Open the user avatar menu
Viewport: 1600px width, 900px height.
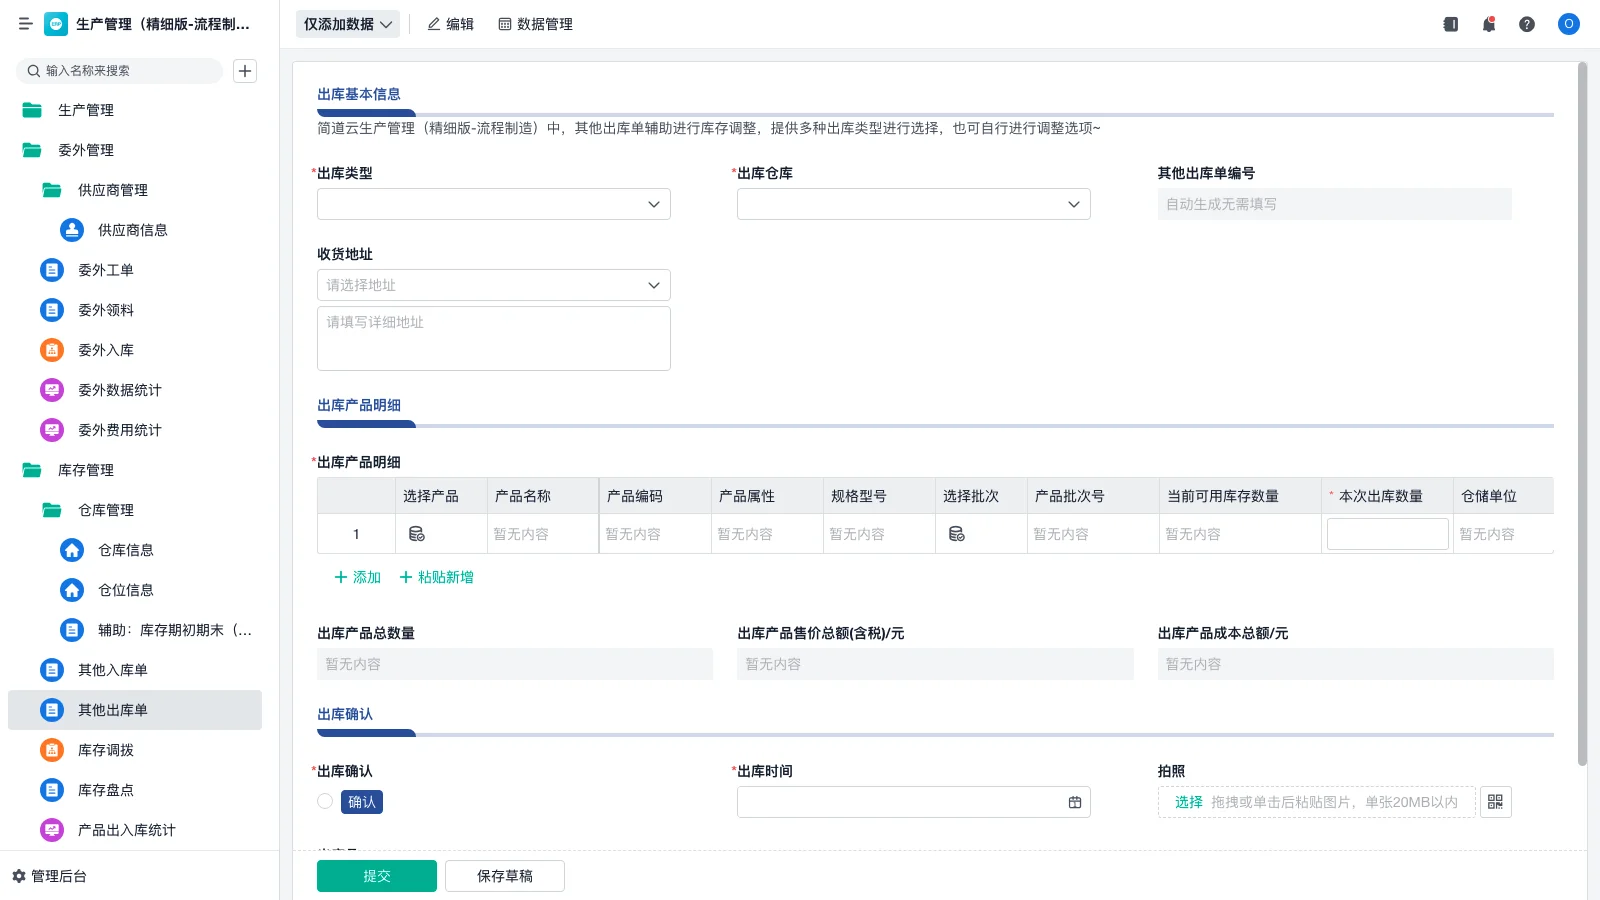click(1568, 24)
